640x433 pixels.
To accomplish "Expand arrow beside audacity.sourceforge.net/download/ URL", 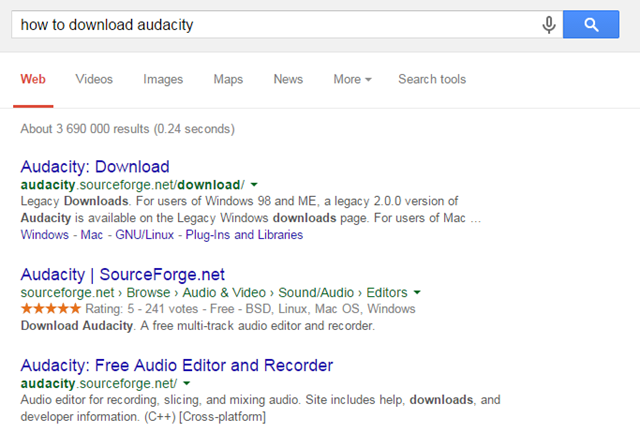I will point(254,185).
